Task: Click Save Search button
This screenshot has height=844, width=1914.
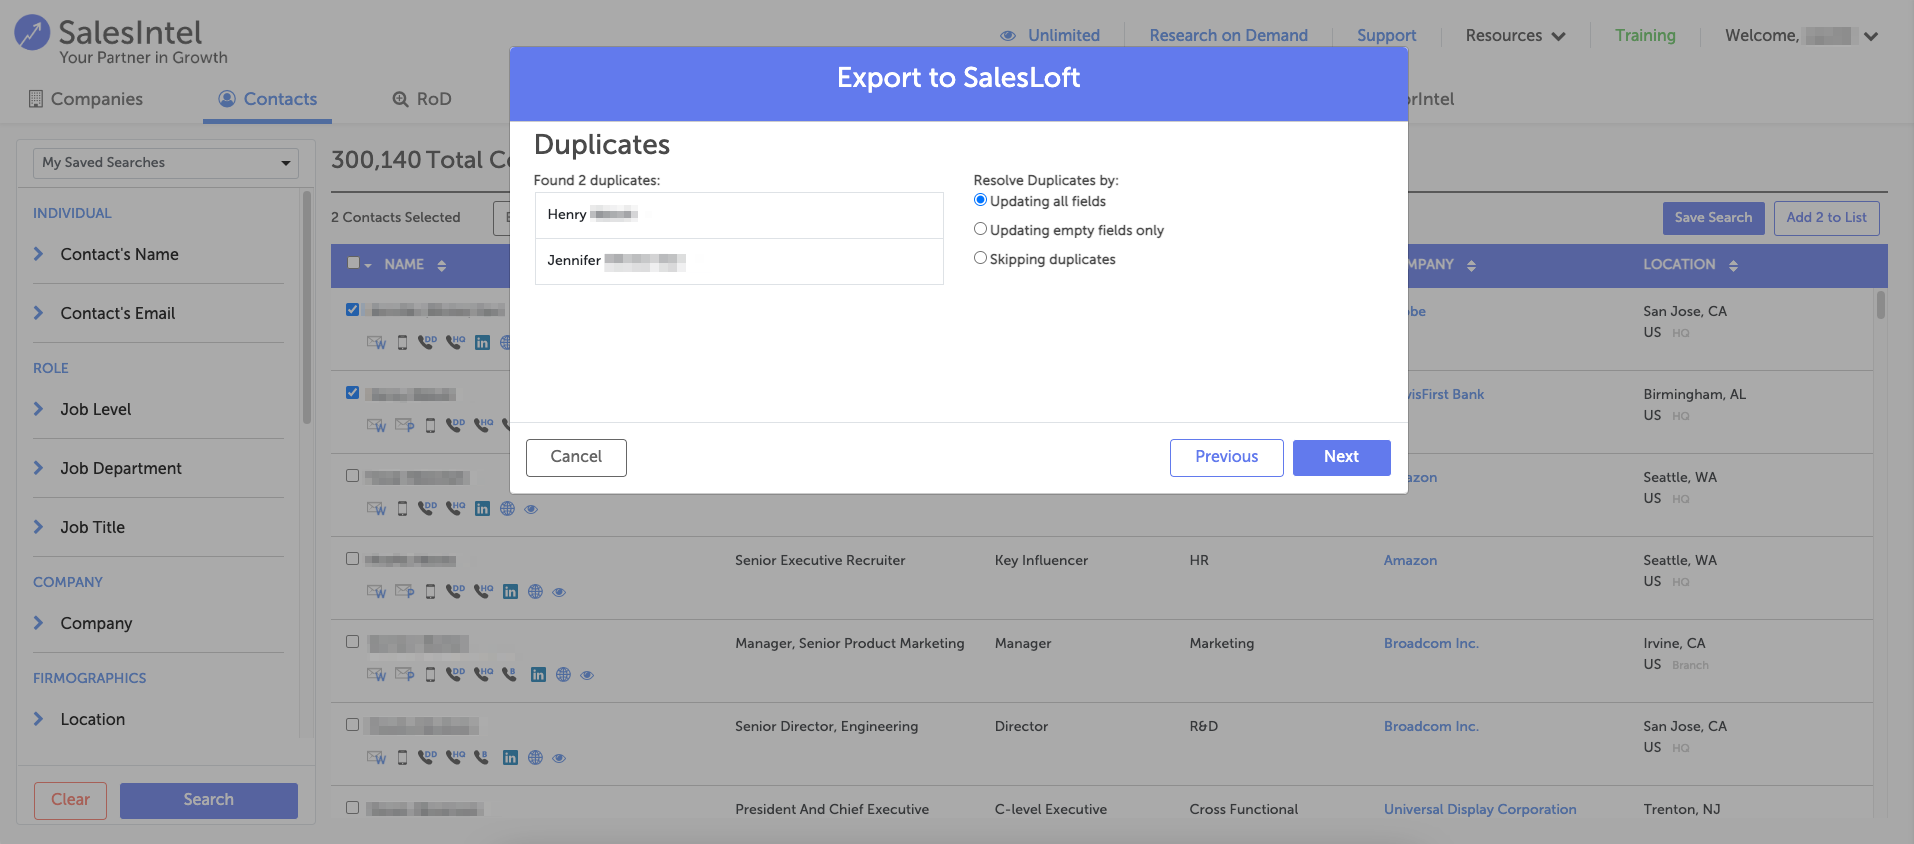Action: (x=1713, y=218)
